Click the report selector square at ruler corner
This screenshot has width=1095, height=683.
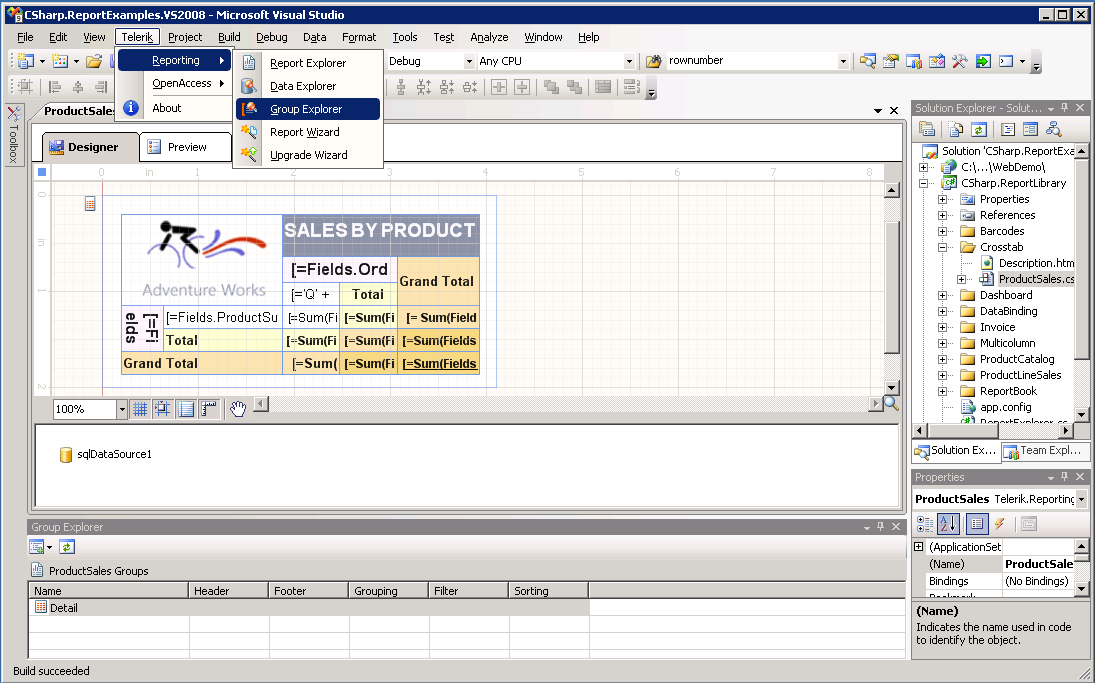point(42,172)
